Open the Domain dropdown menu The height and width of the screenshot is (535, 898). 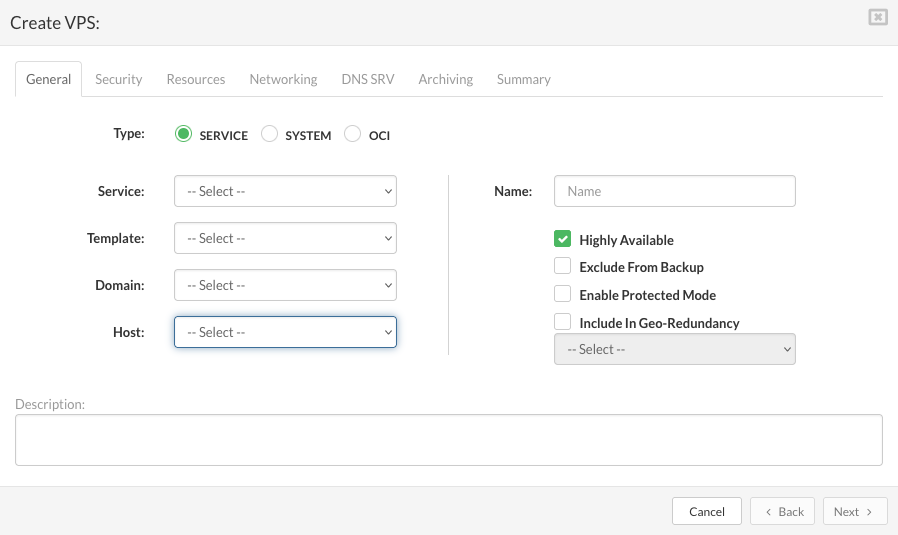[x=285, y=285]
